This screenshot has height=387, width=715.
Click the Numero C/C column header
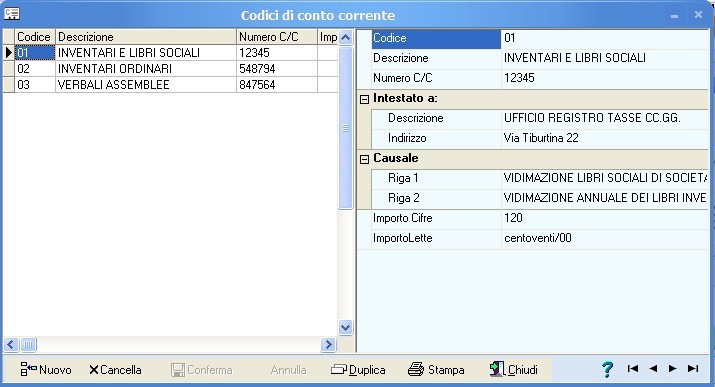pyautogui.click(x=277, y=37)
